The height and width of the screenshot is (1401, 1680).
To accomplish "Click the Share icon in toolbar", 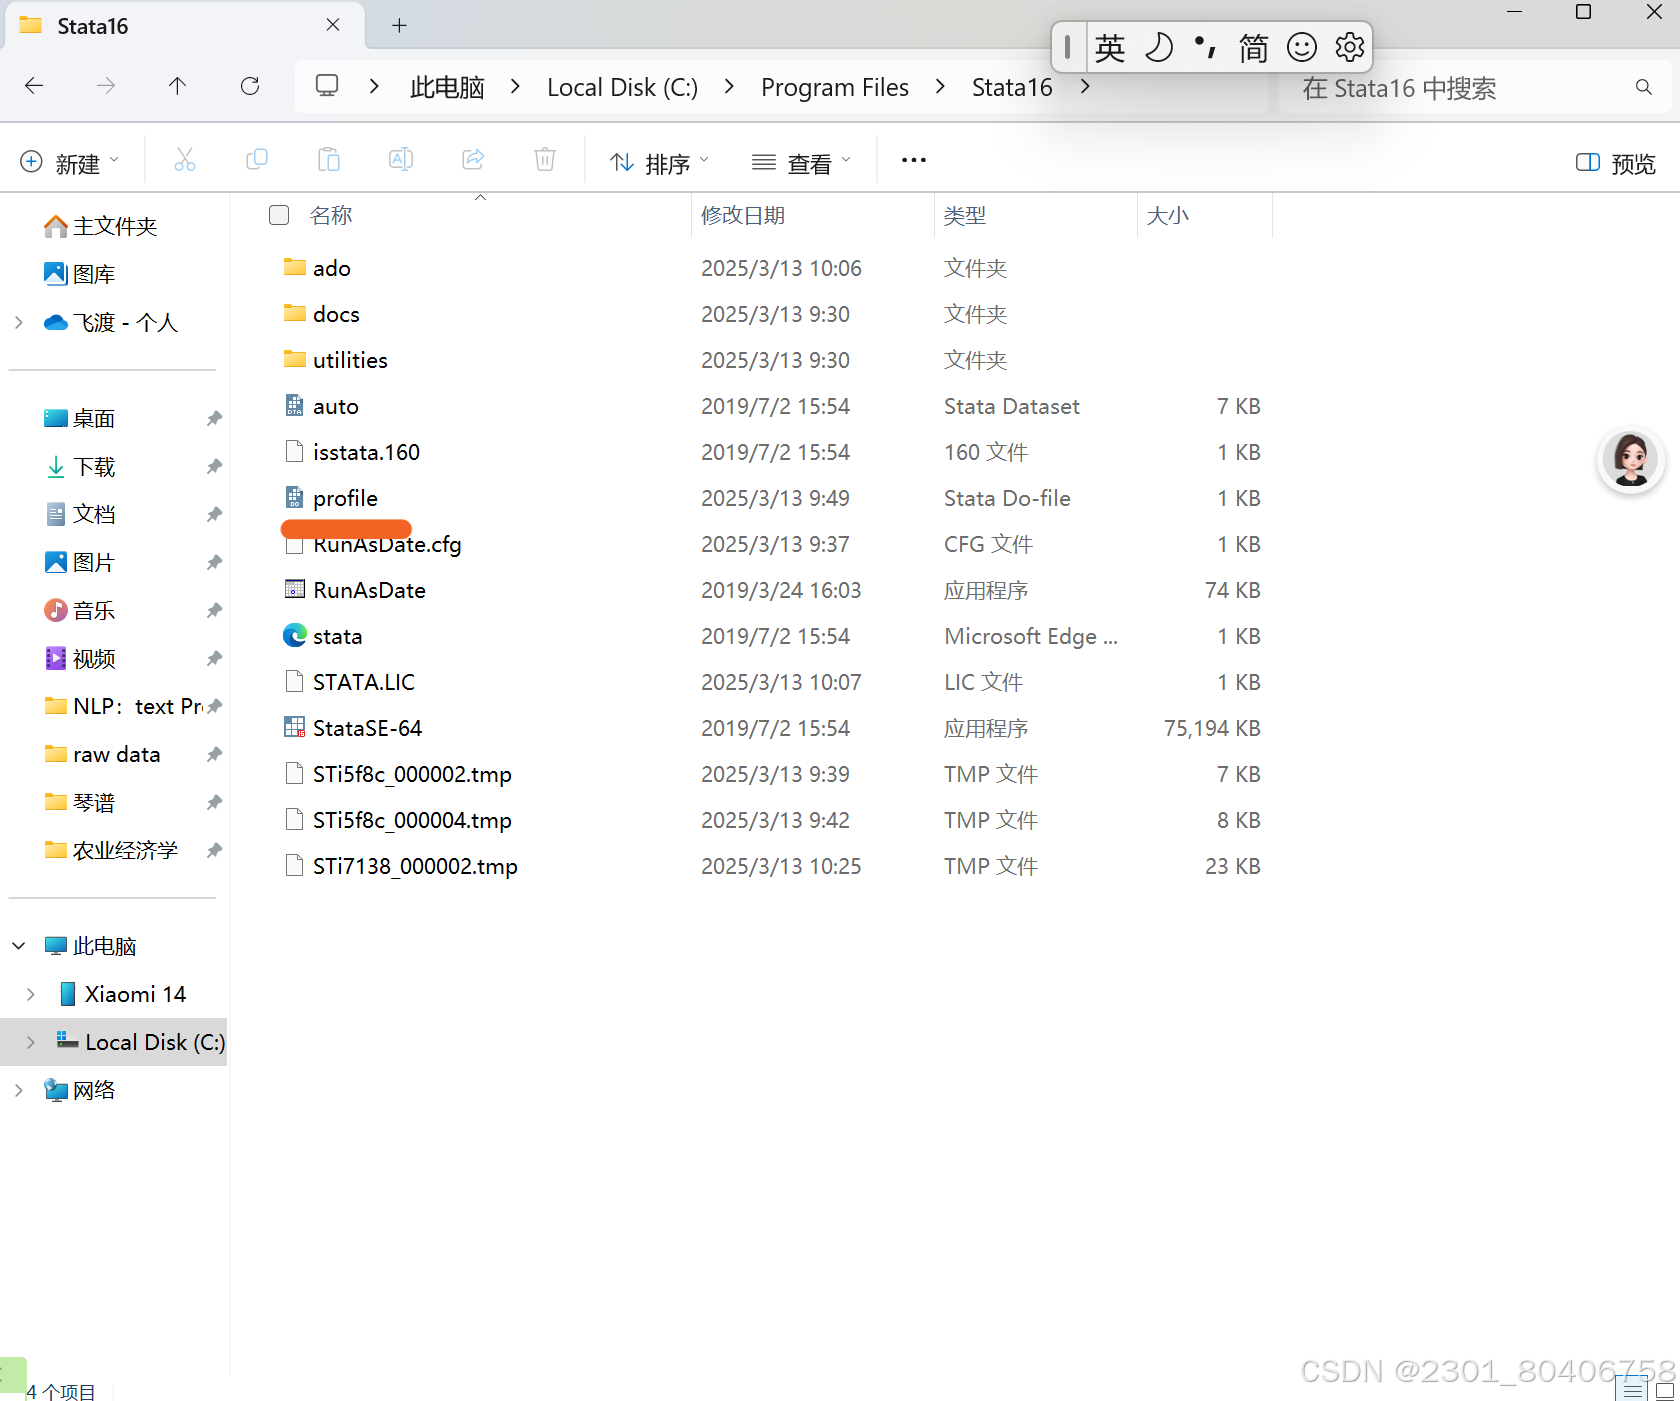I will tap(473, 160).
